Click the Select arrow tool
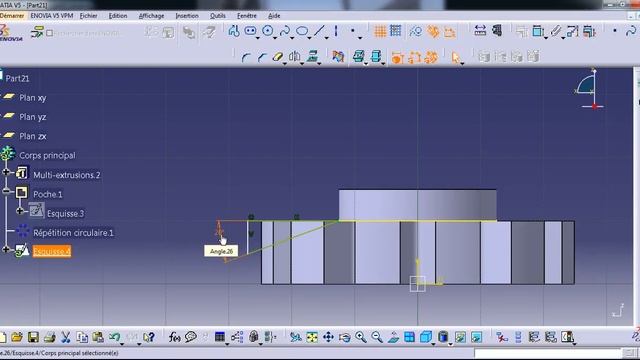 coord(456,57)
